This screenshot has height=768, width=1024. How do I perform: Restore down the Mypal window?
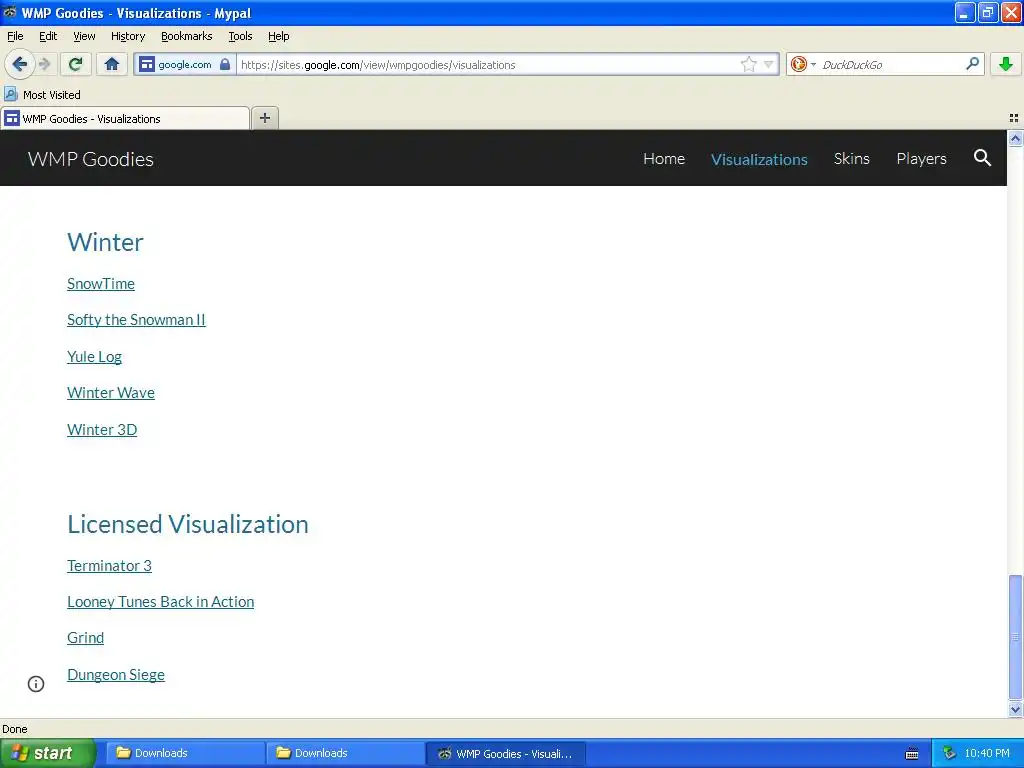click(987, 12)
